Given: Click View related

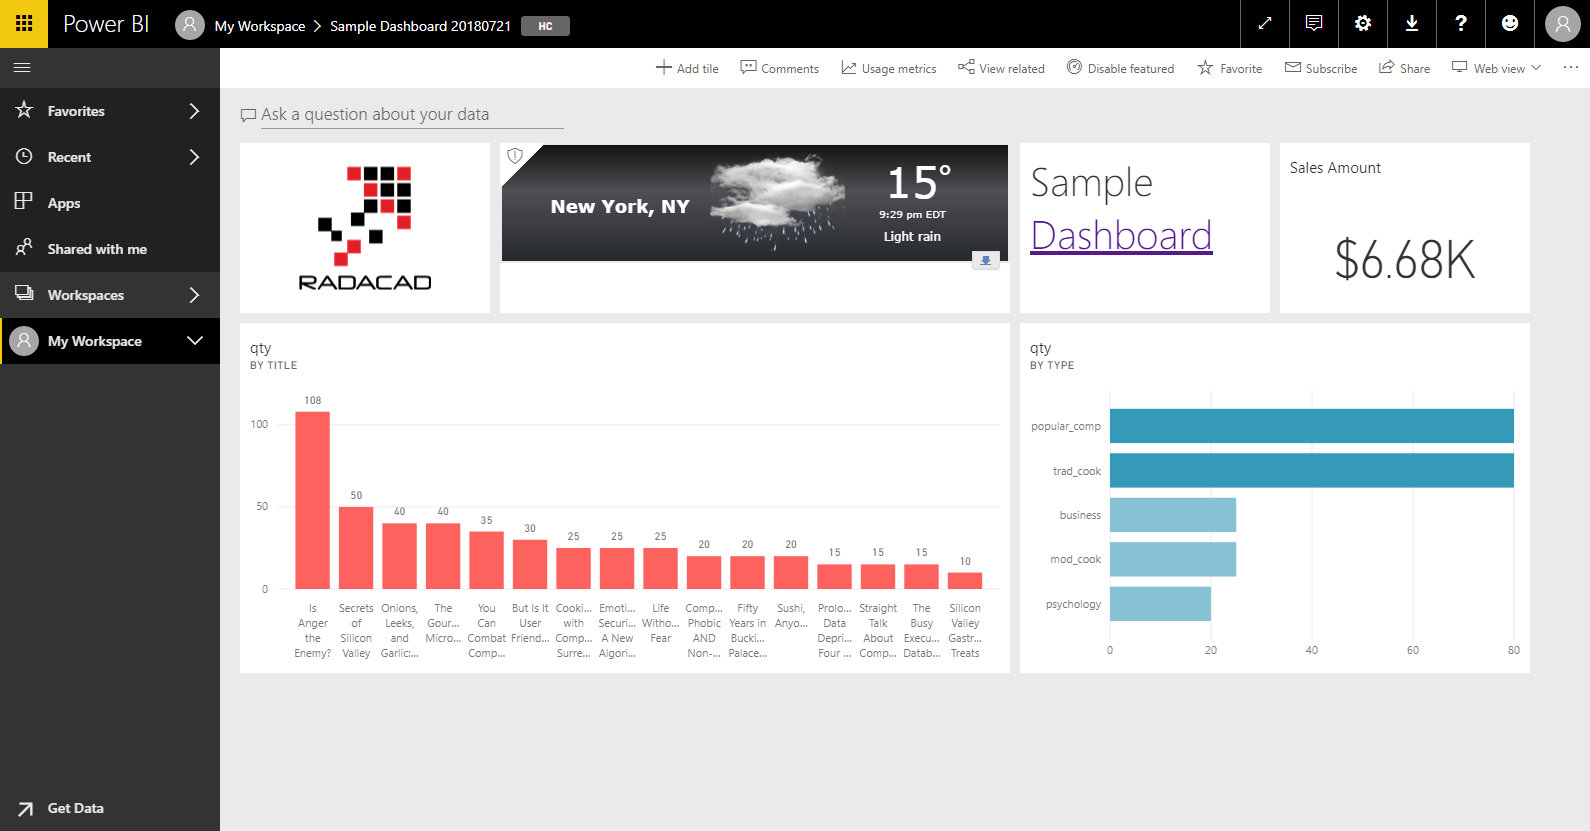Looking at the screenshot, I should (1001, 68).
